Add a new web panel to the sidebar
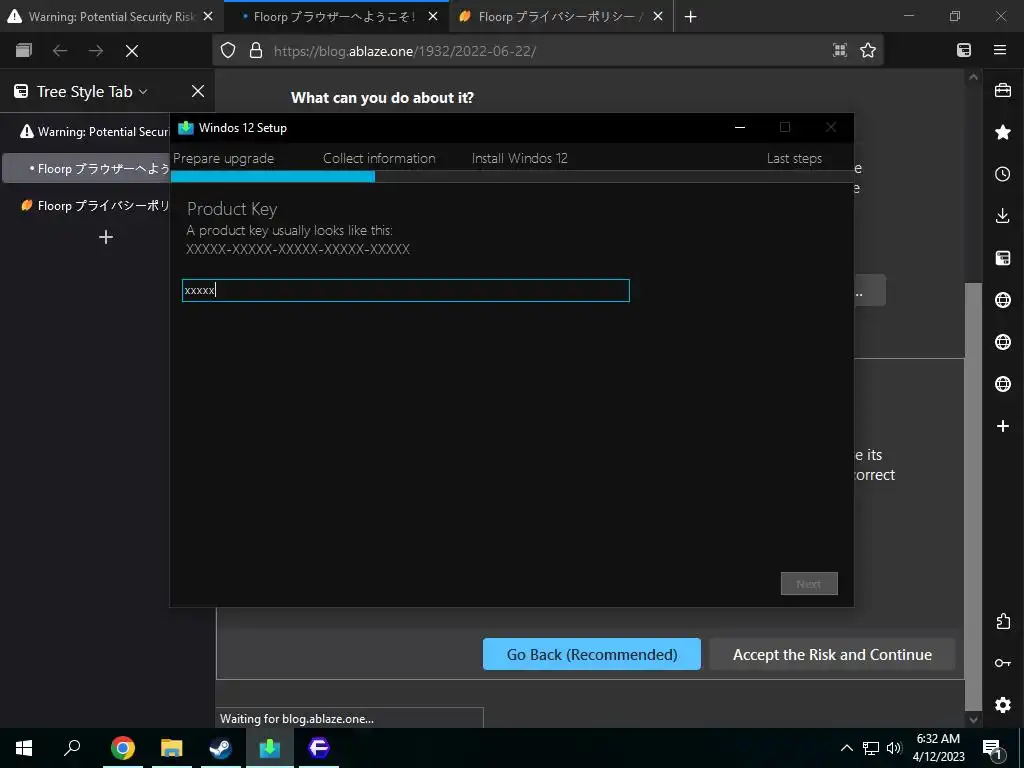The image size is (1024, 768). pyautogui.click(x=1002, y=426)
